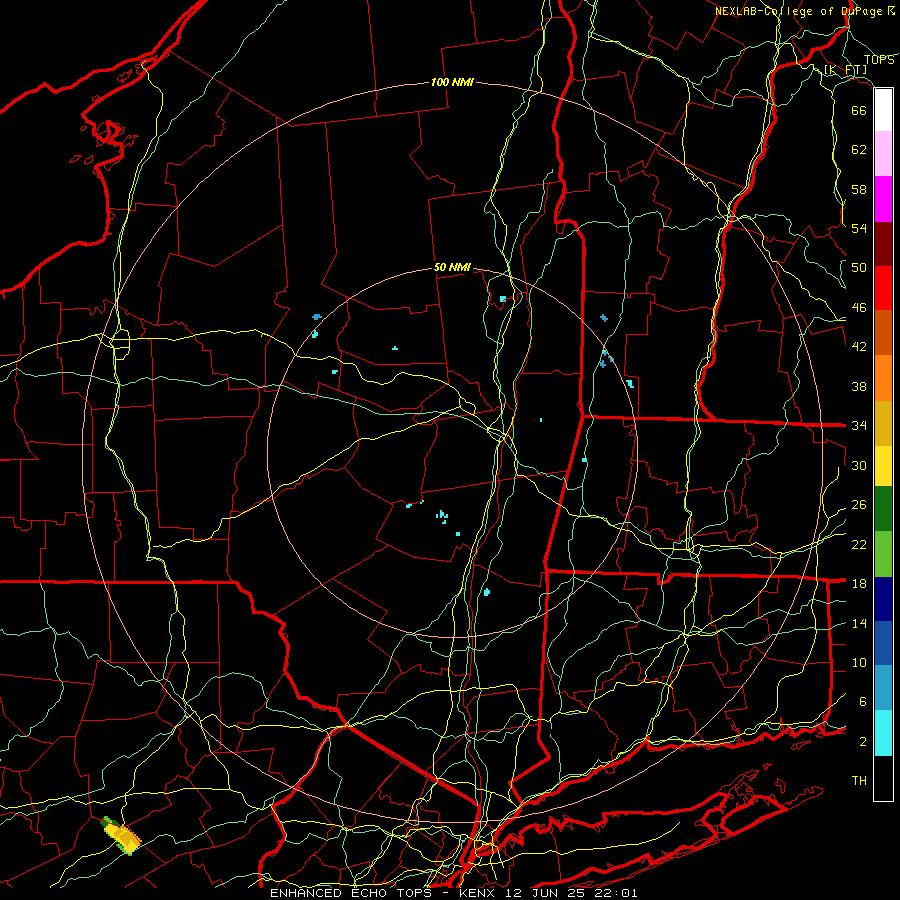900x900 pixels.
Task: Click the light green swatch between 22 and 26
Action: pyautogui.click(x=883, y=554)
